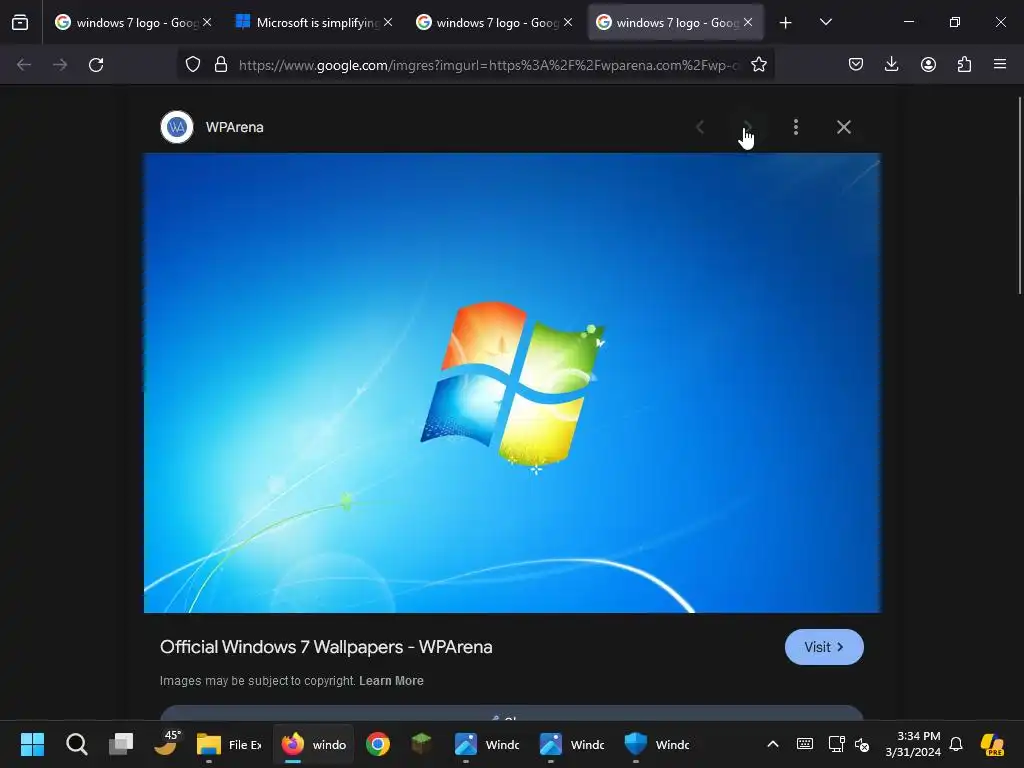Screen dimensions: 1024x768
Task: Show previous image result
Action: pyautogui.click(x=699, y=127)
